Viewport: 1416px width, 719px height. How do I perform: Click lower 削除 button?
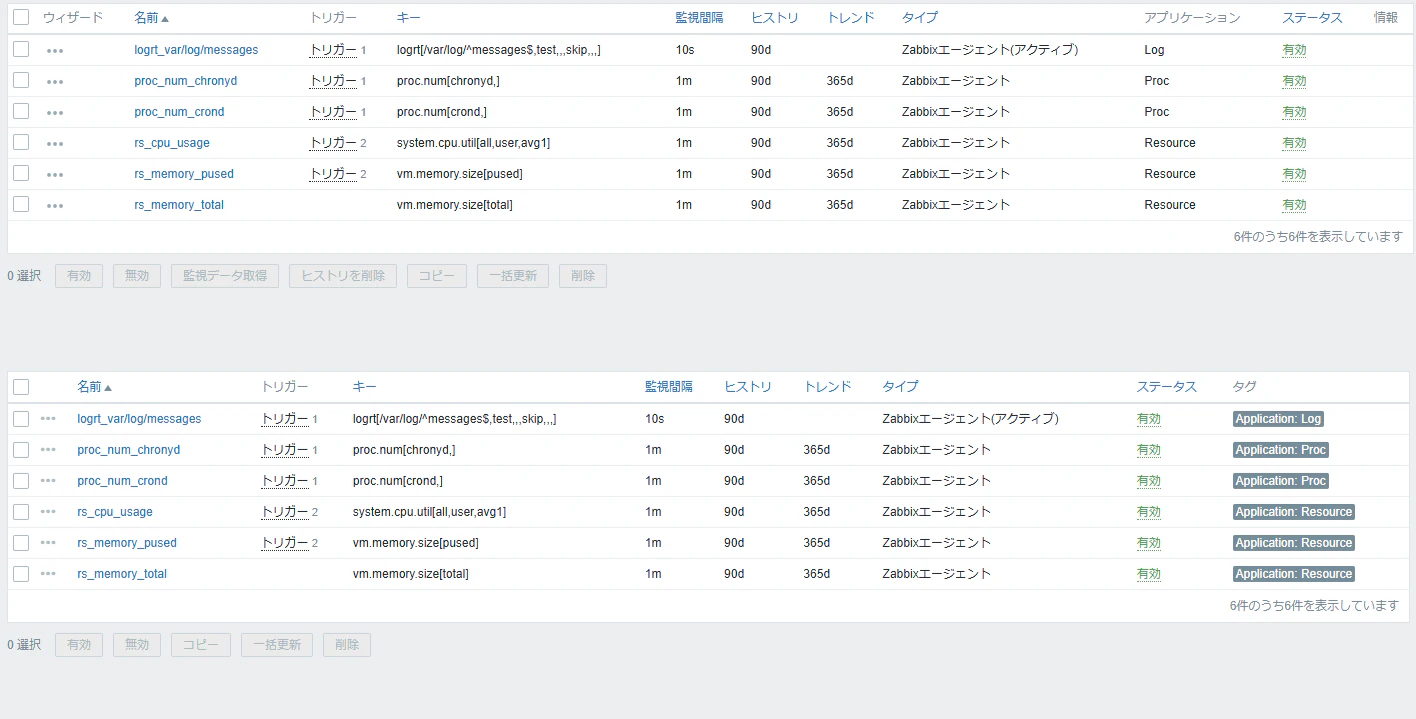click(x=347, y=645)
